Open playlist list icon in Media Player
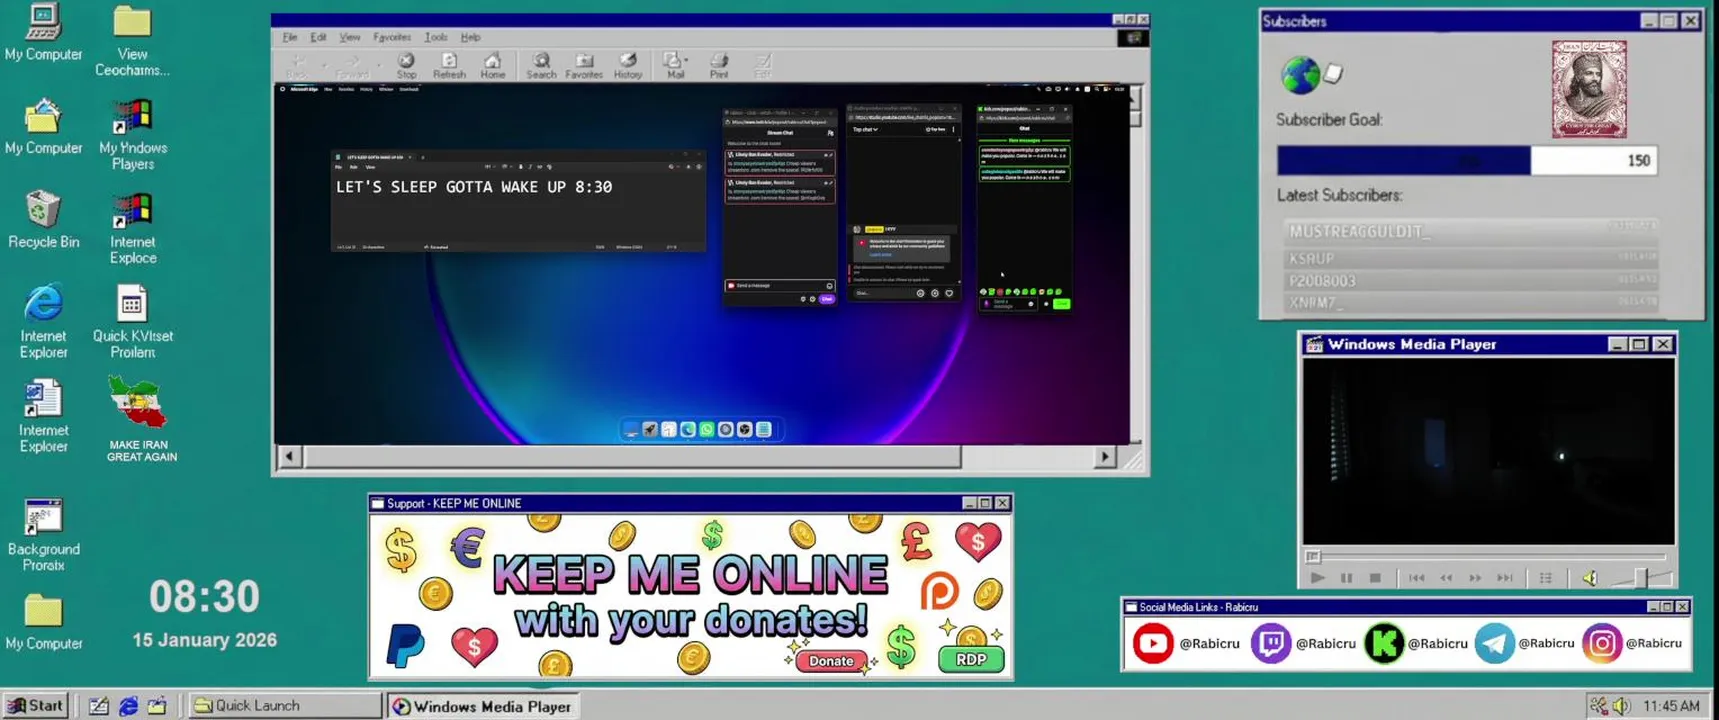Image resolution: width=1719 pixels, height=720 pixels. [x=1546, y=578]
